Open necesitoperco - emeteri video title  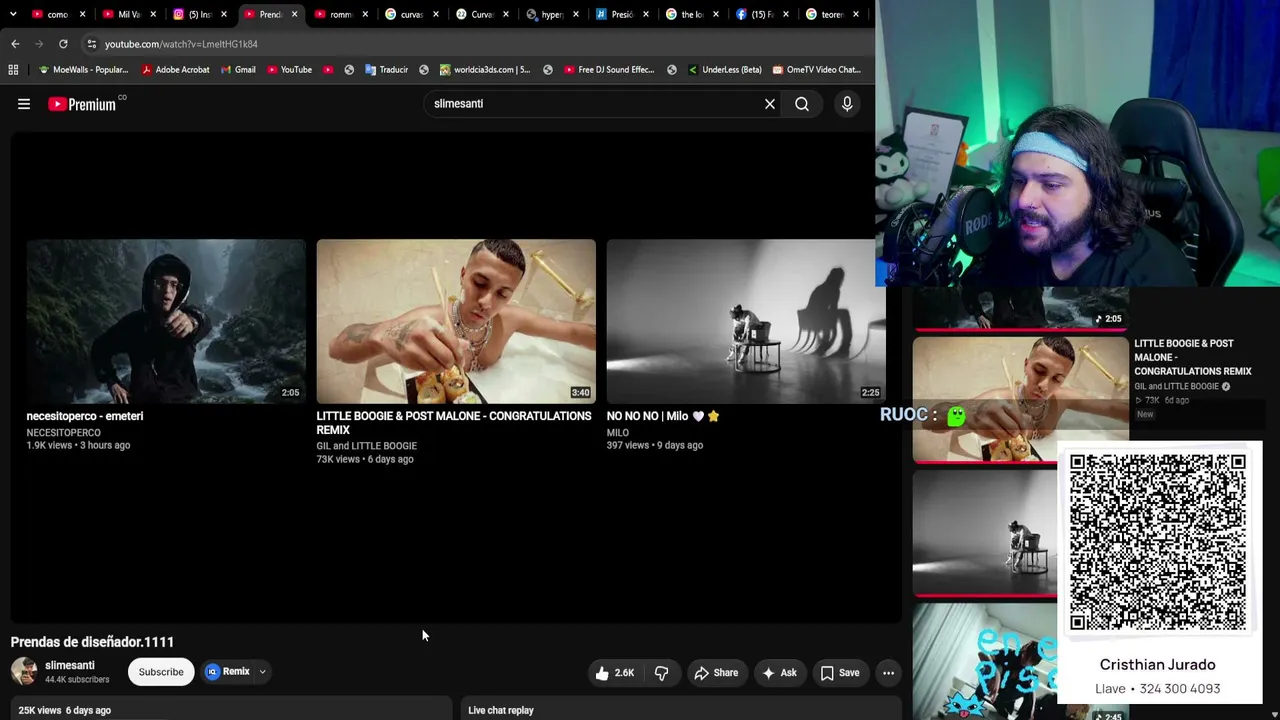[85, 416]
